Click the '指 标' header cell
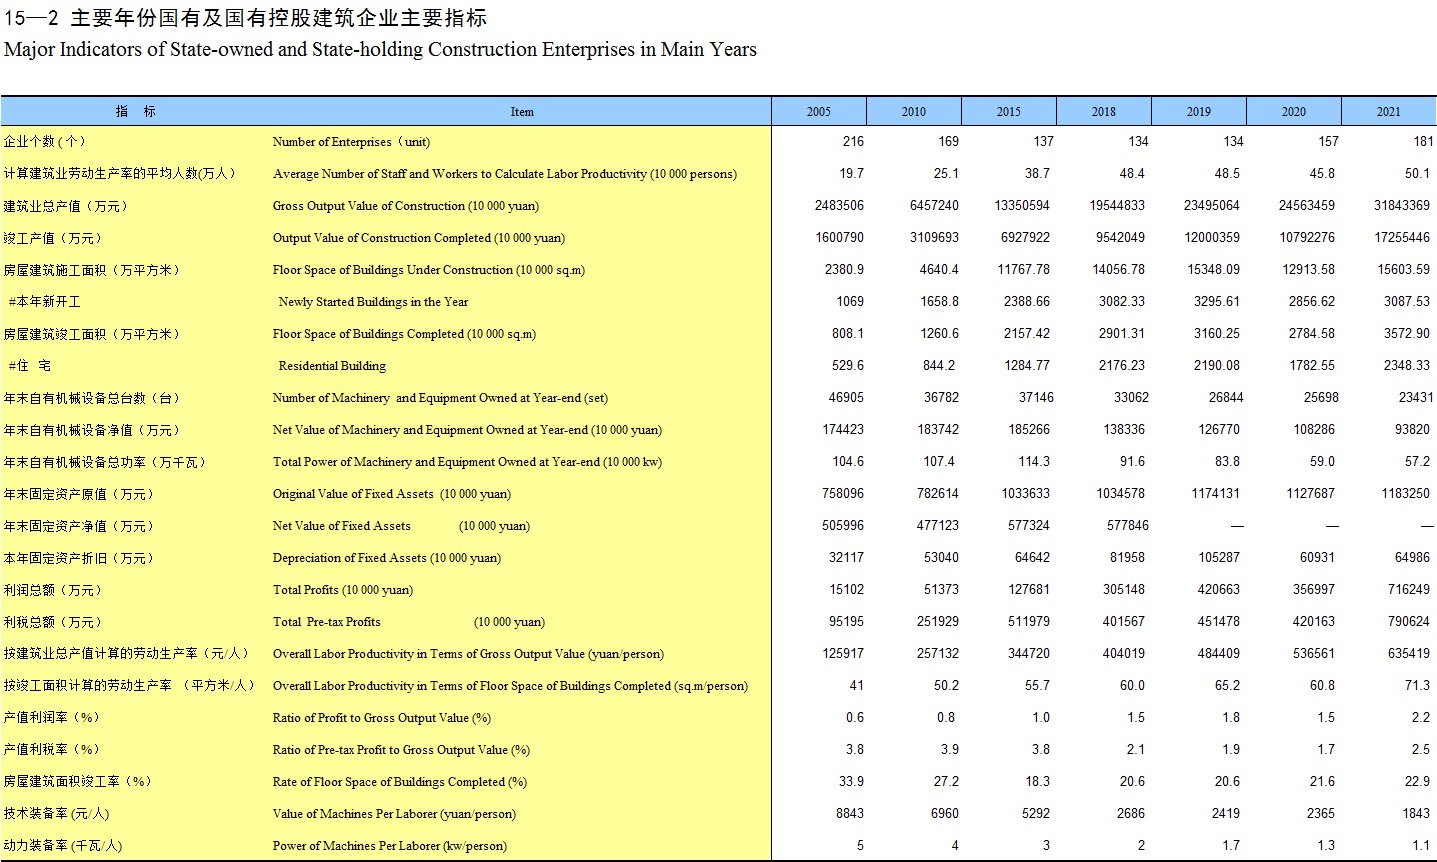The image size is (1437, 862). pyautogui.click(x=136, y=111)
